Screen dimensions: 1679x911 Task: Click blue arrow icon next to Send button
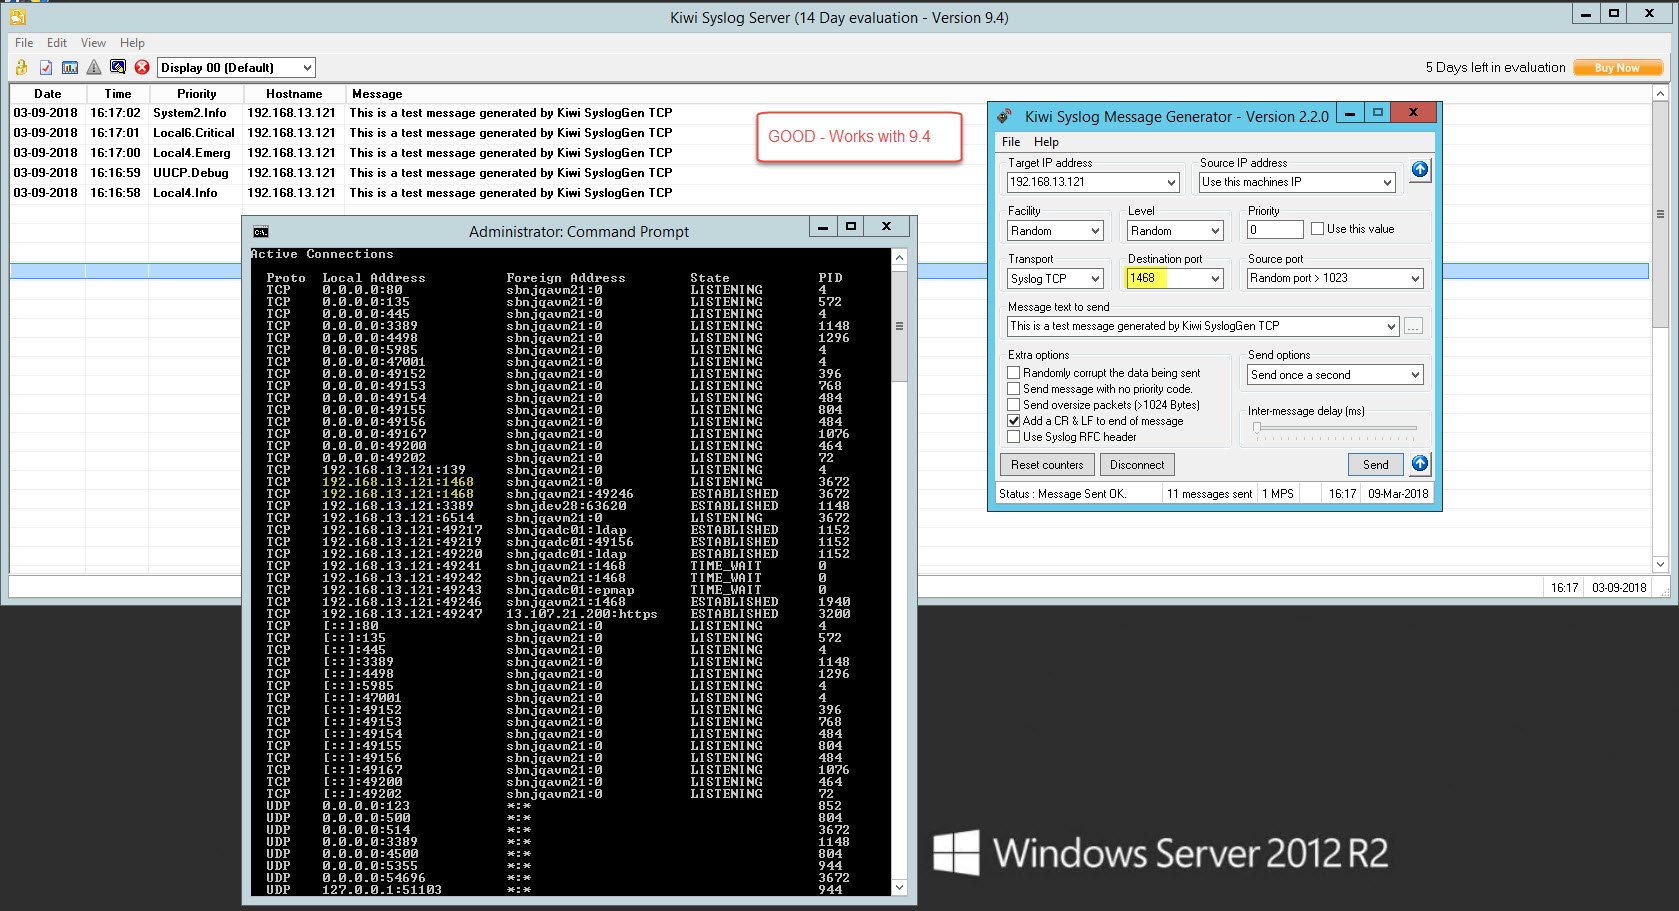click(x=1420, y=464)
